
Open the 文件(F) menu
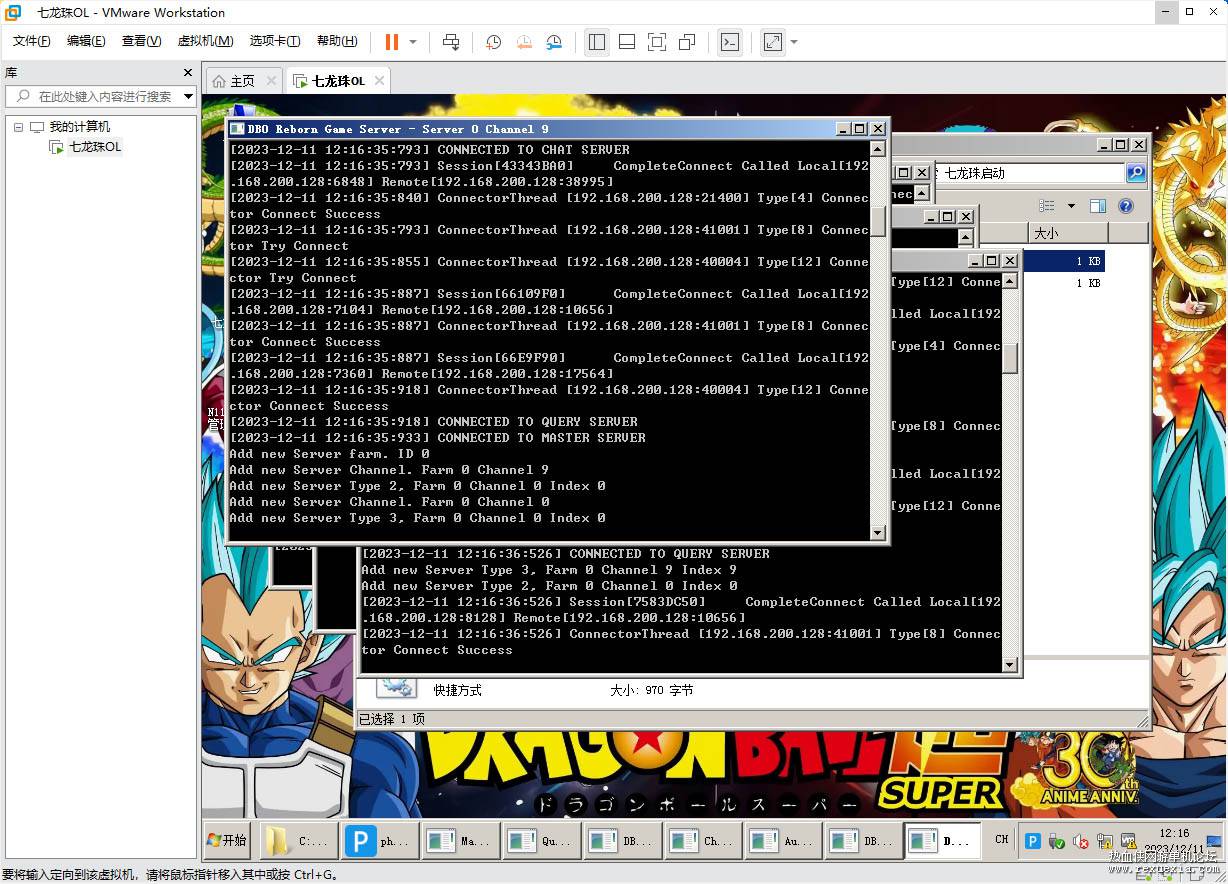[32, 41]
